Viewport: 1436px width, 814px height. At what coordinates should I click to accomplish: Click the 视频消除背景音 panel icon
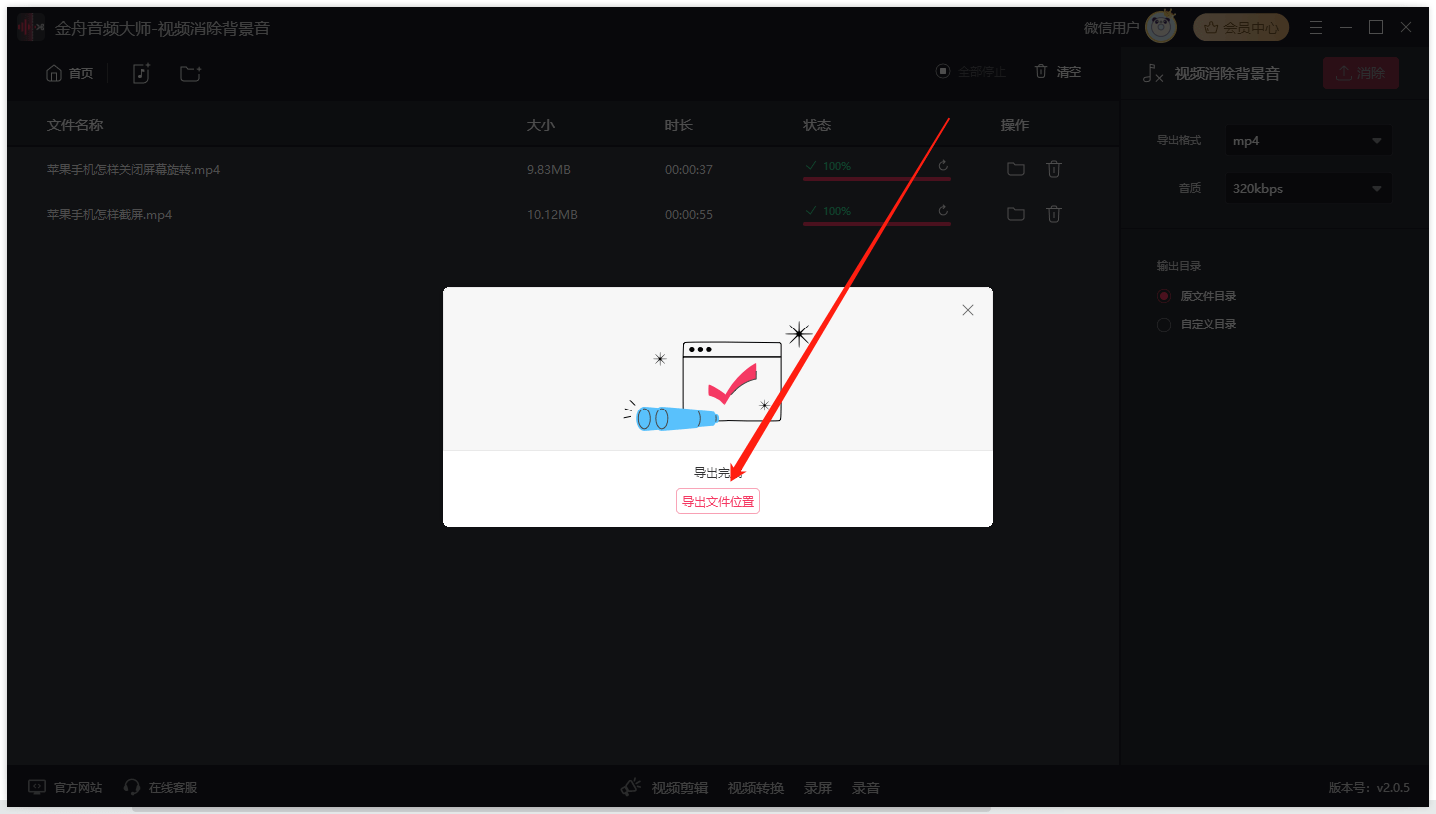pos(1153,73)
